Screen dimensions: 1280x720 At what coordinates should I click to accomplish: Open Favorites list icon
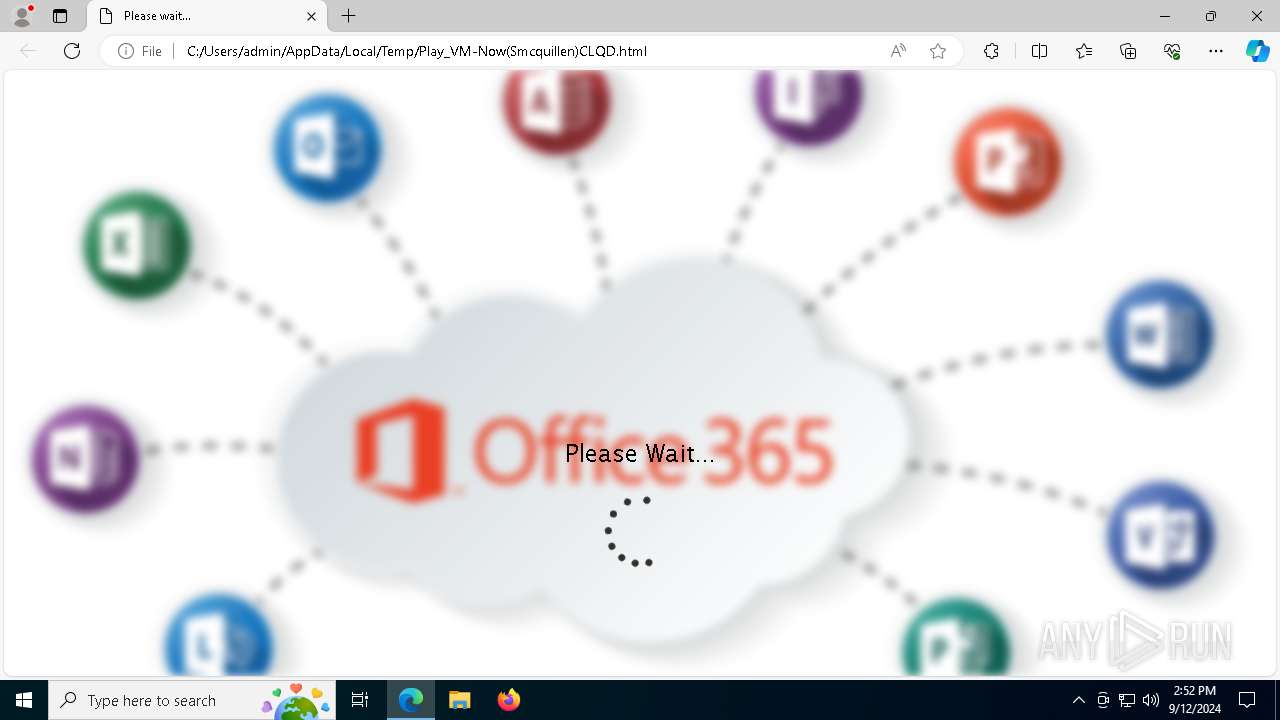tap(1084, 51)
